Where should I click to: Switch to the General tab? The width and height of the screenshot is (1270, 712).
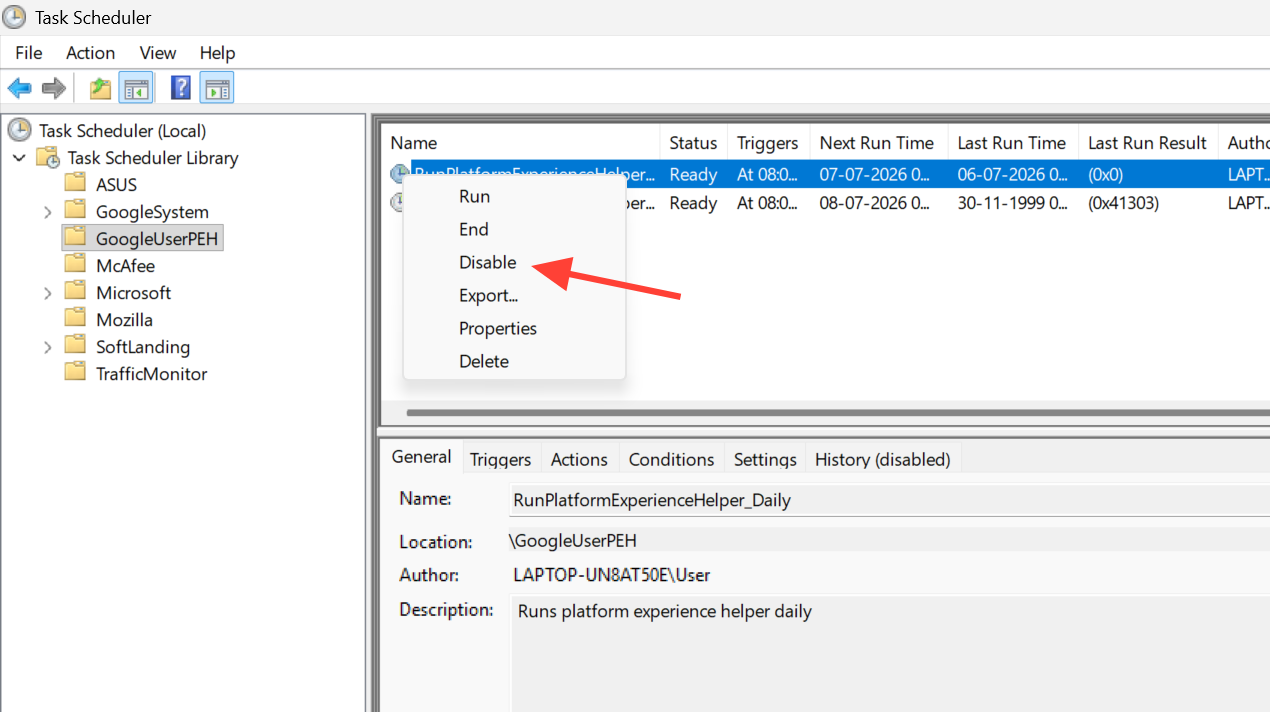421,457
